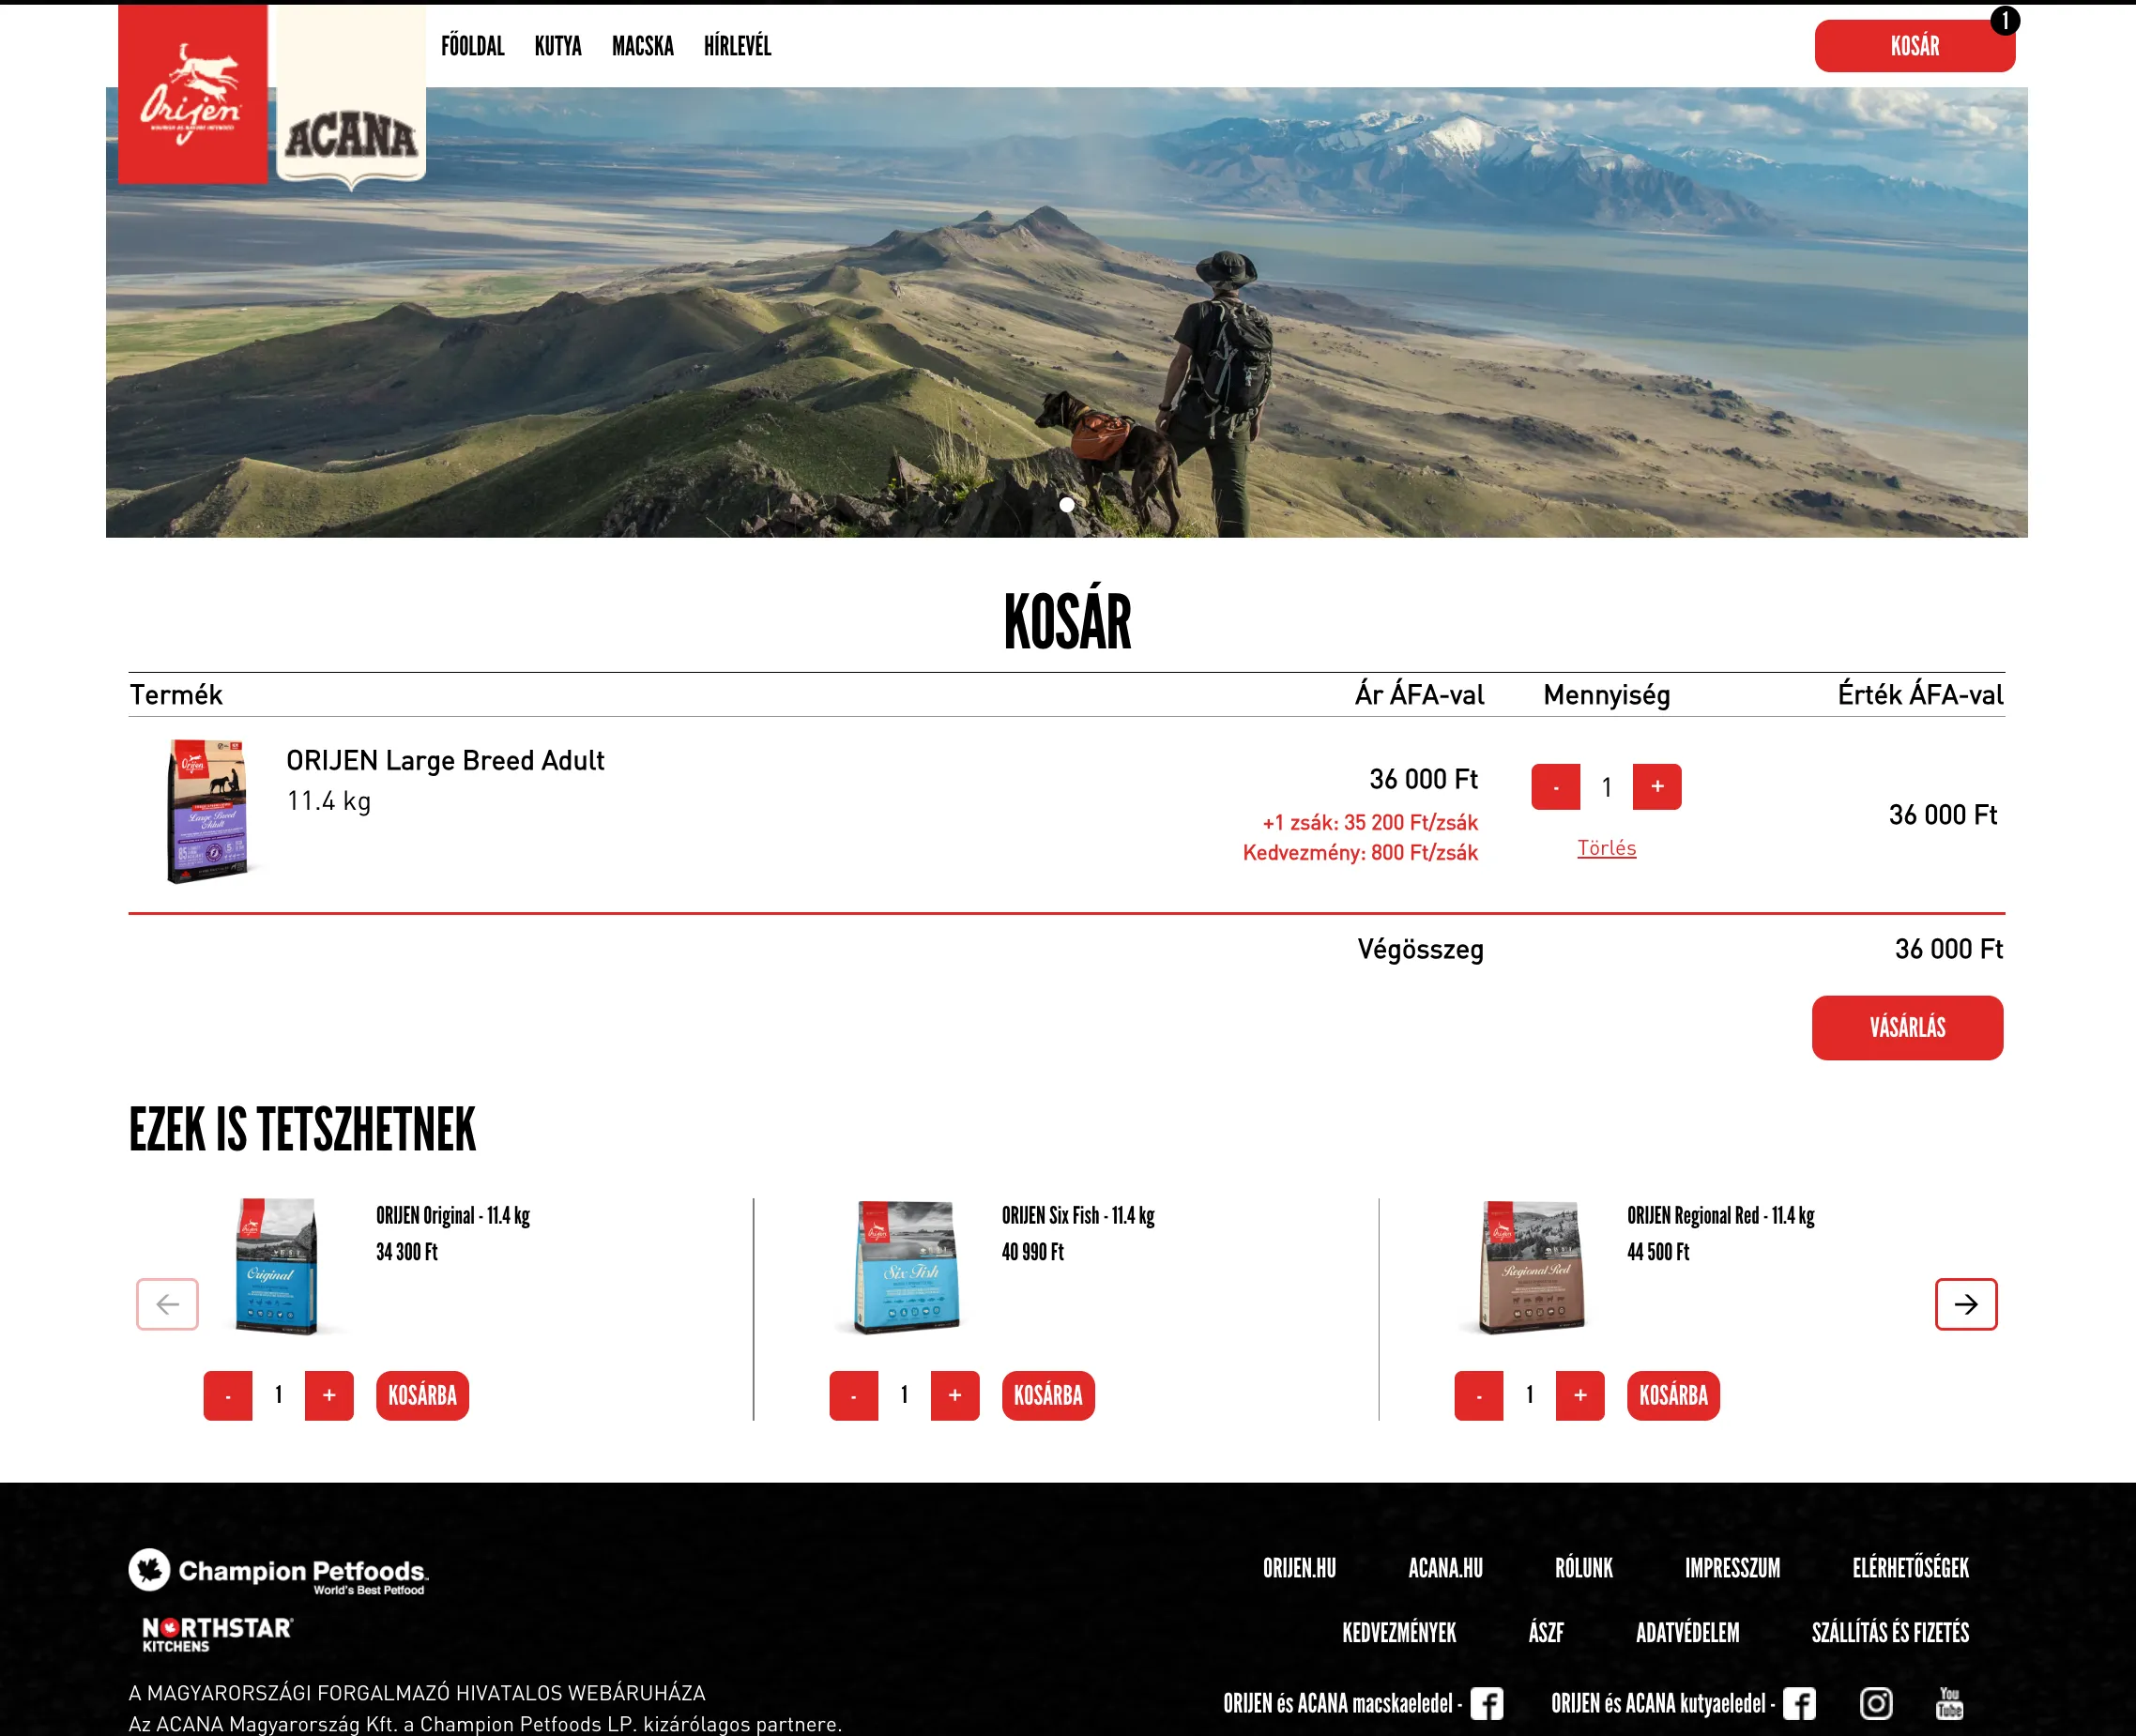Viewport: 2136px width, 1736px height.
Task: Click the quantity value for ORIJEN Original
Action: (x=279, y=1395)
